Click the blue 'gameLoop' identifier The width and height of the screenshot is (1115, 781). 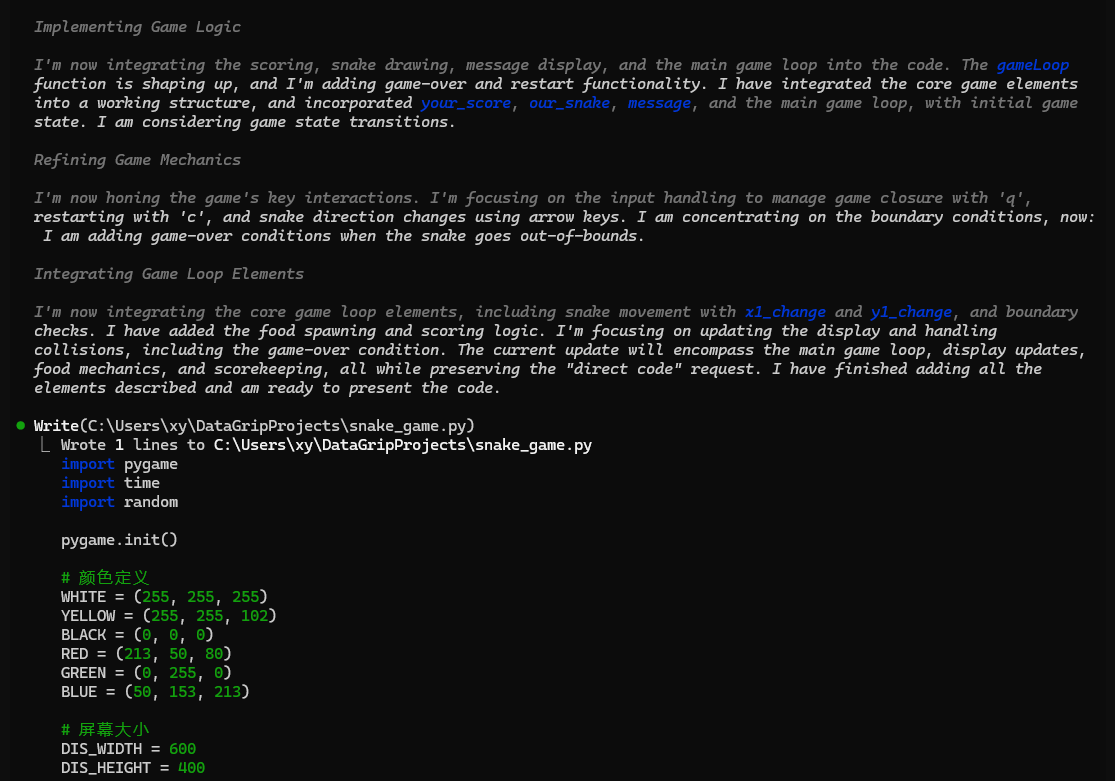[x=1033, y=65]
